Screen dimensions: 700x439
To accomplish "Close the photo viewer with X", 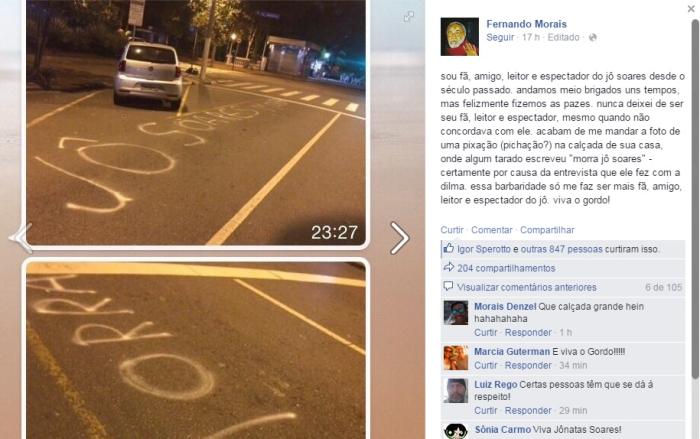I will pos(691,8).
